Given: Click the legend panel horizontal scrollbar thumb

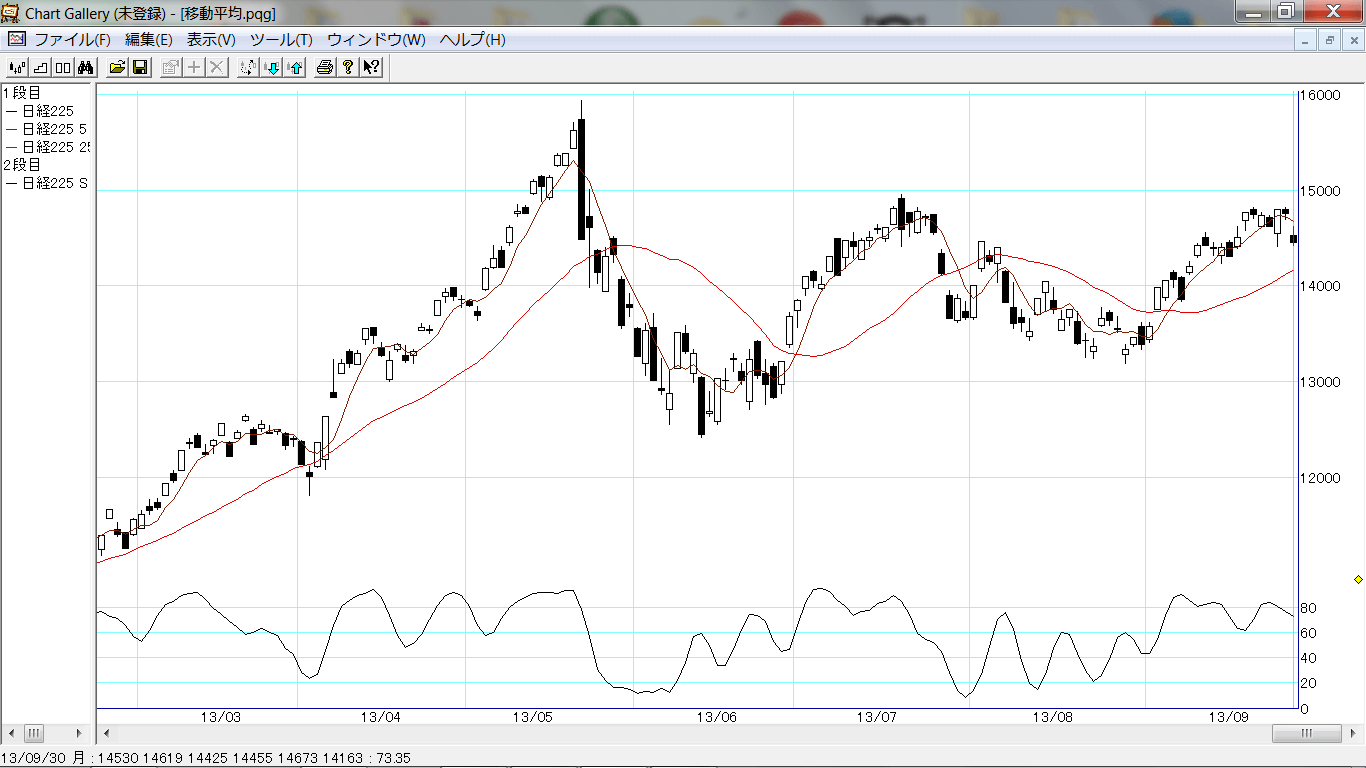Looking at the screenshot, I should coord(33,733).
